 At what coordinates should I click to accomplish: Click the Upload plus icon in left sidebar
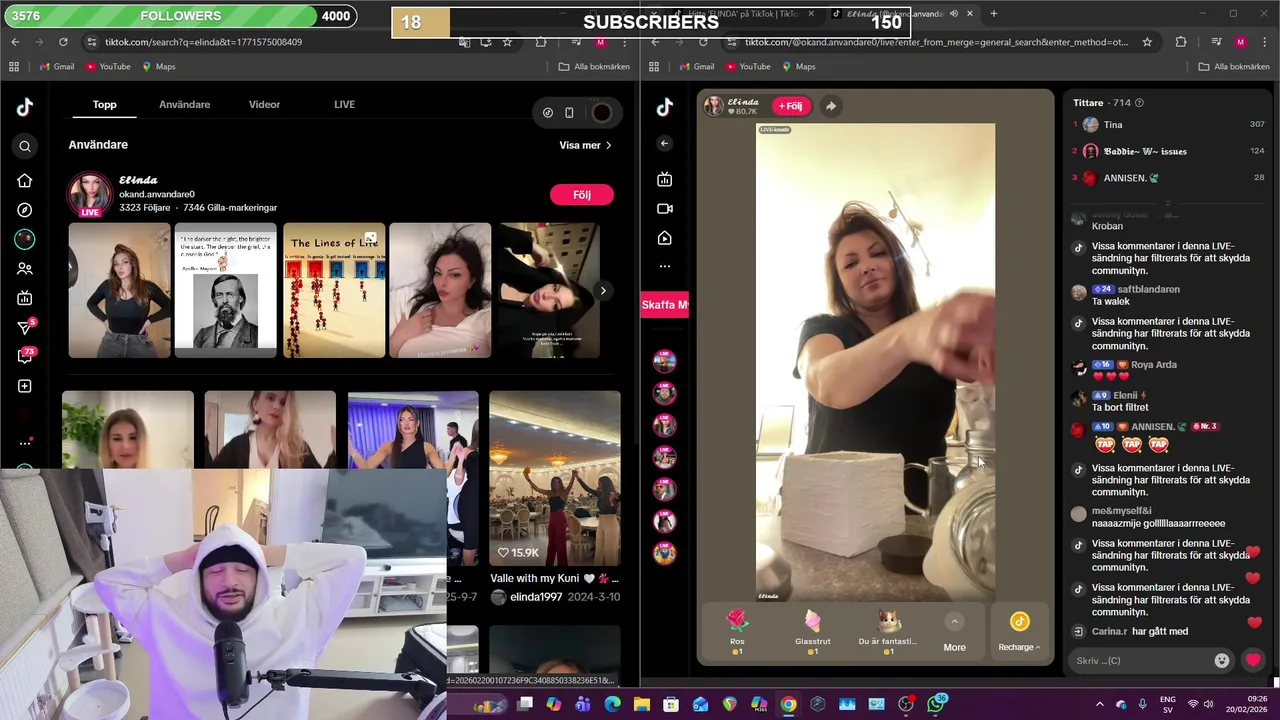point(25,386)
